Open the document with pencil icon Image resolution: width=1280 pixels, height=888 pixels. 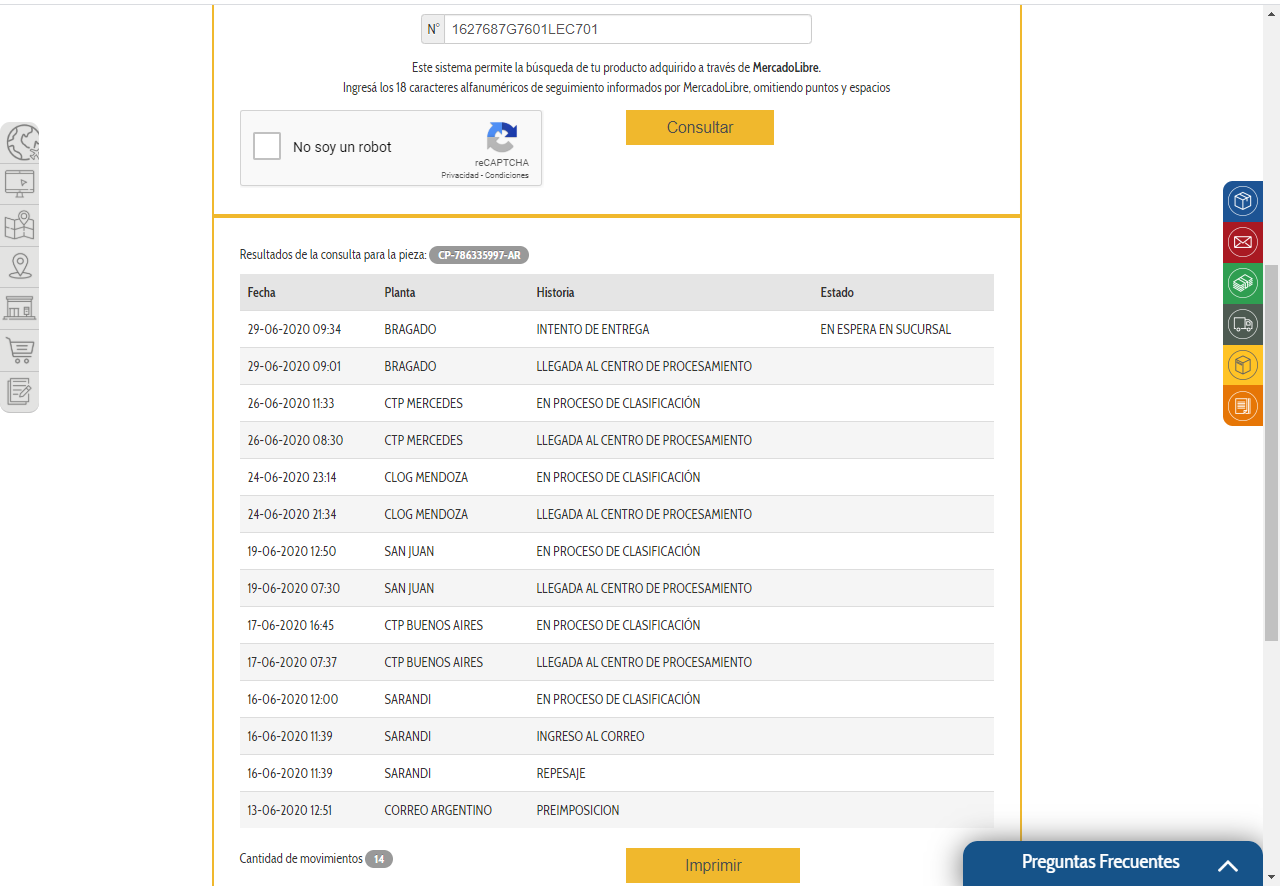(20, 391)
